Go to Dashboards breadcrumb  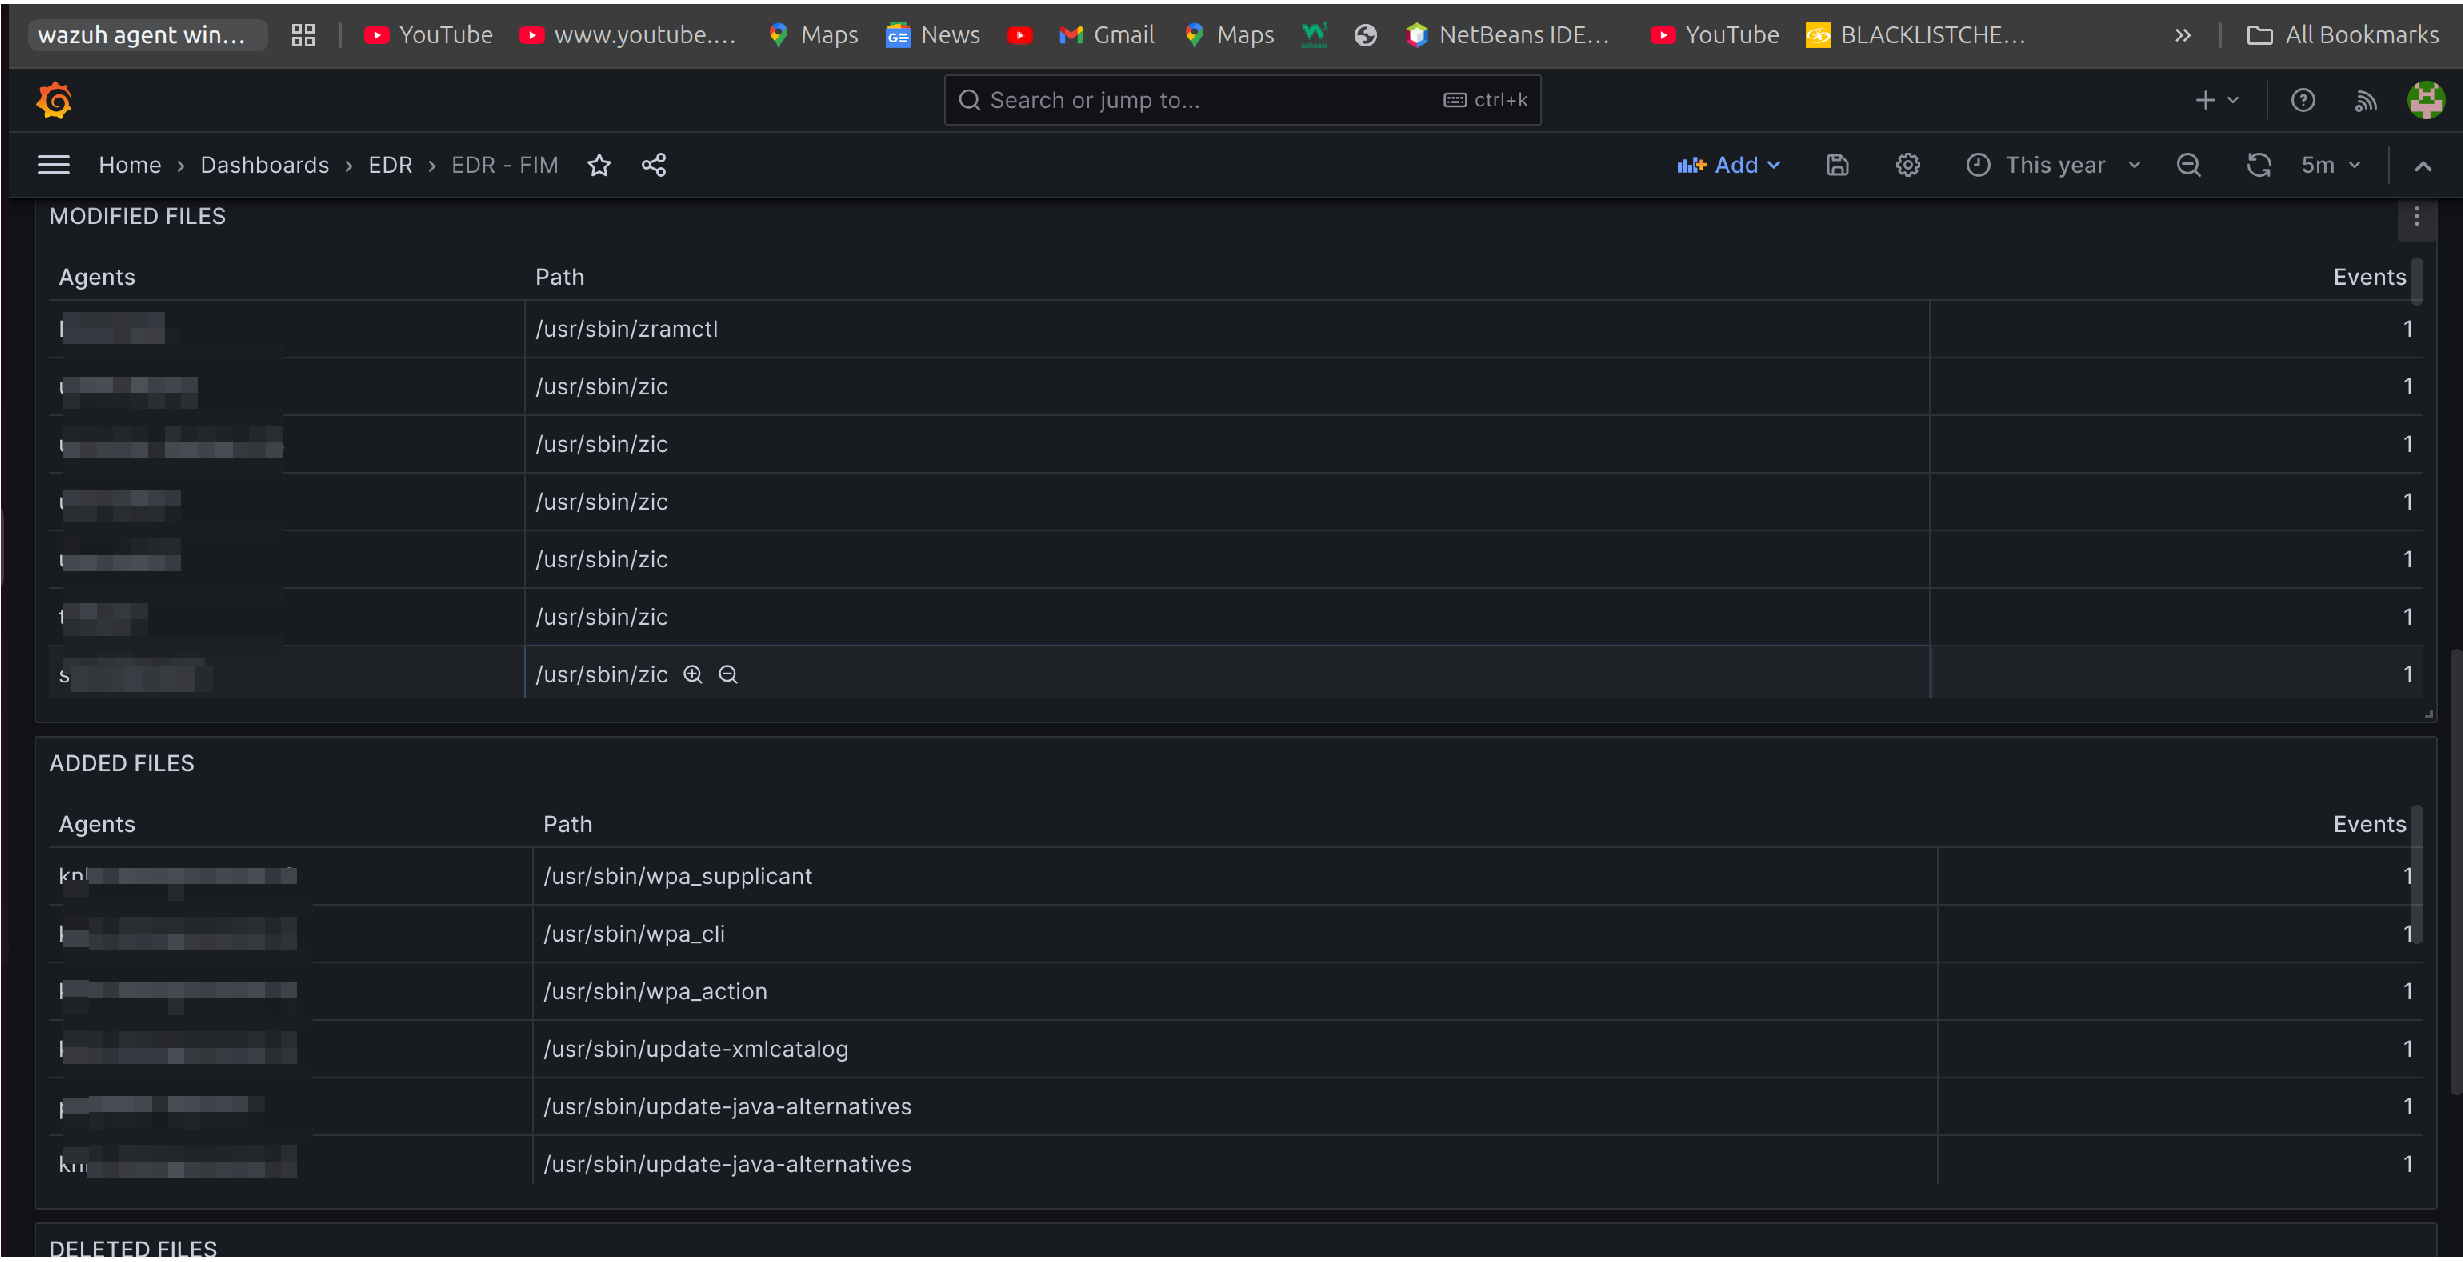(x=264, y=165)
